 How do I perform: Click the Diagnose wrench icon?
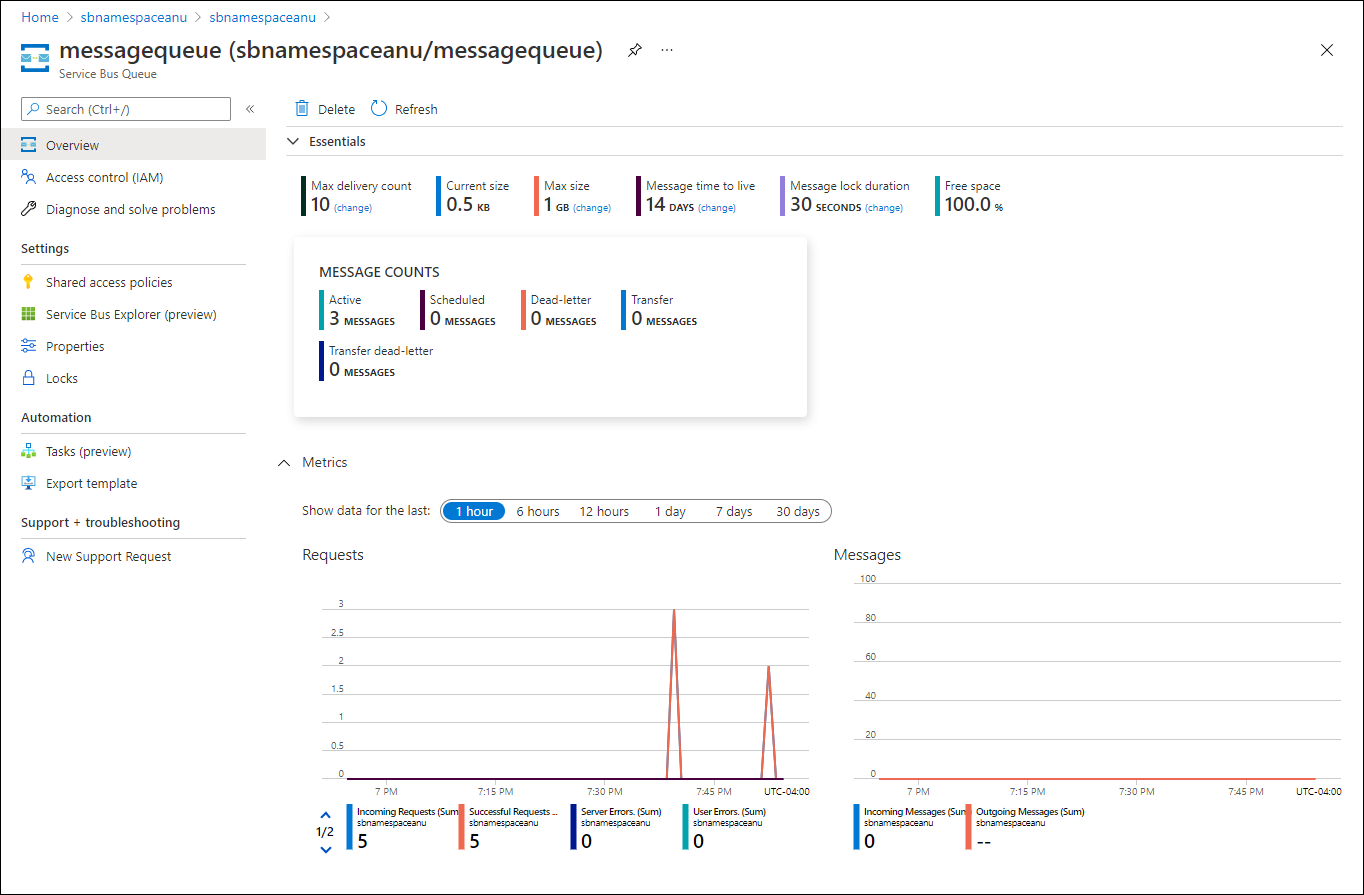(28, 209)
